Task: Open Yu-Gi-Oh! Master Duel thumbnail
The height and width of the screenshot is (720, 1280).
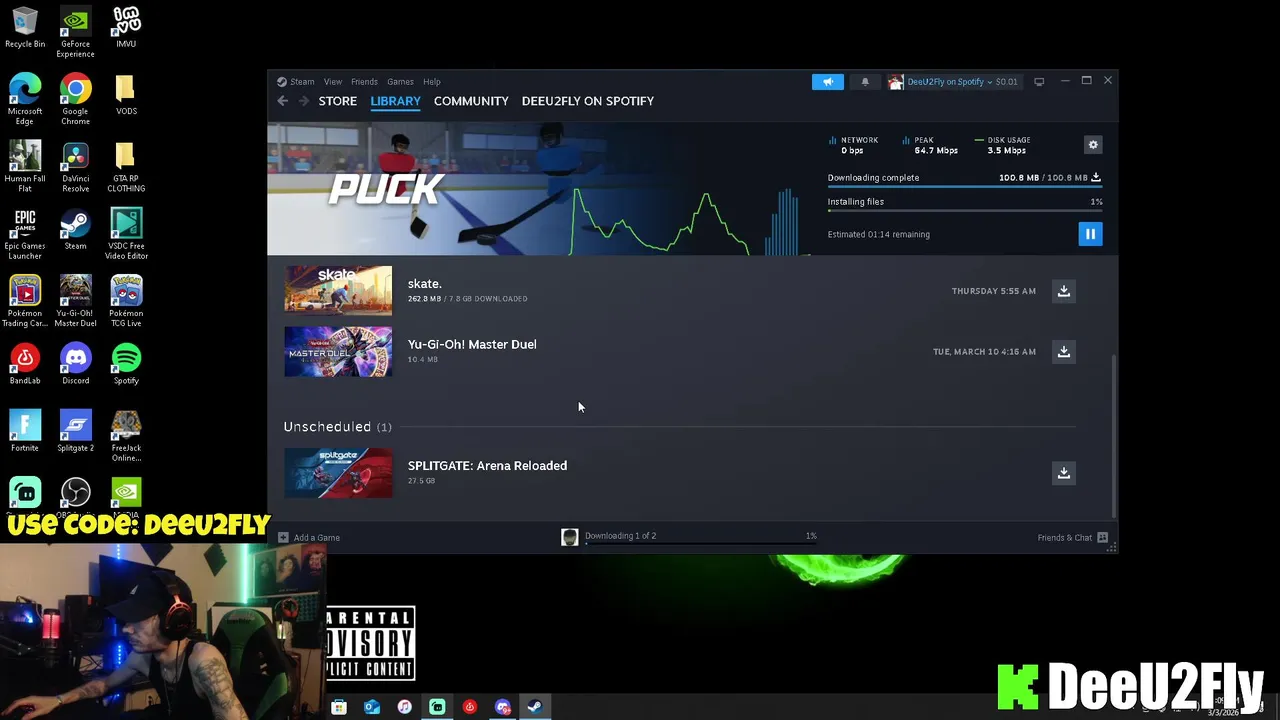Action: tap(338, 352)
